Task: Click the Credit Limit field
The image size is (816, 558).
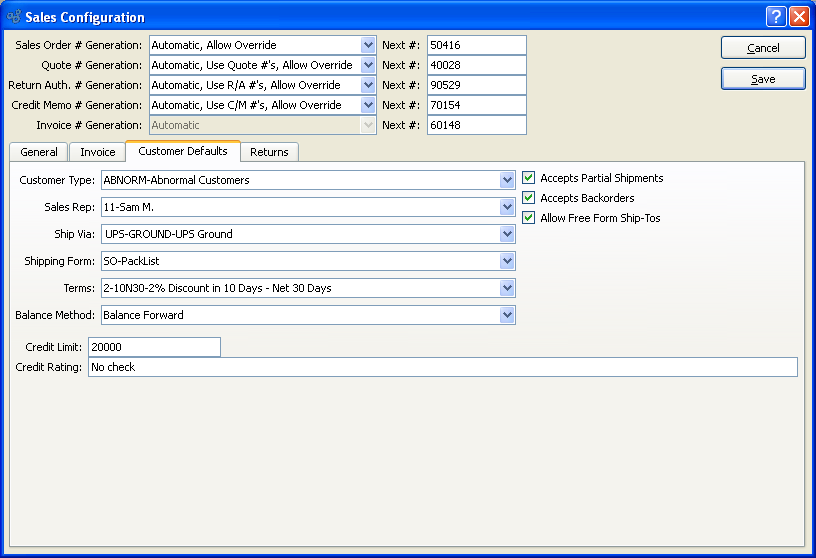Action: [x=155, y=347]
